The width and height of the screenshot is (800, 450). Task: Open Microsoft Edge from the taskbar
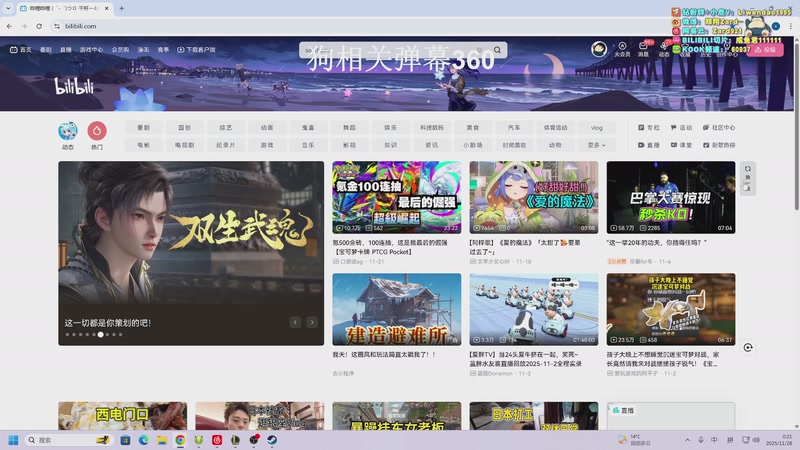pos(143,440)
